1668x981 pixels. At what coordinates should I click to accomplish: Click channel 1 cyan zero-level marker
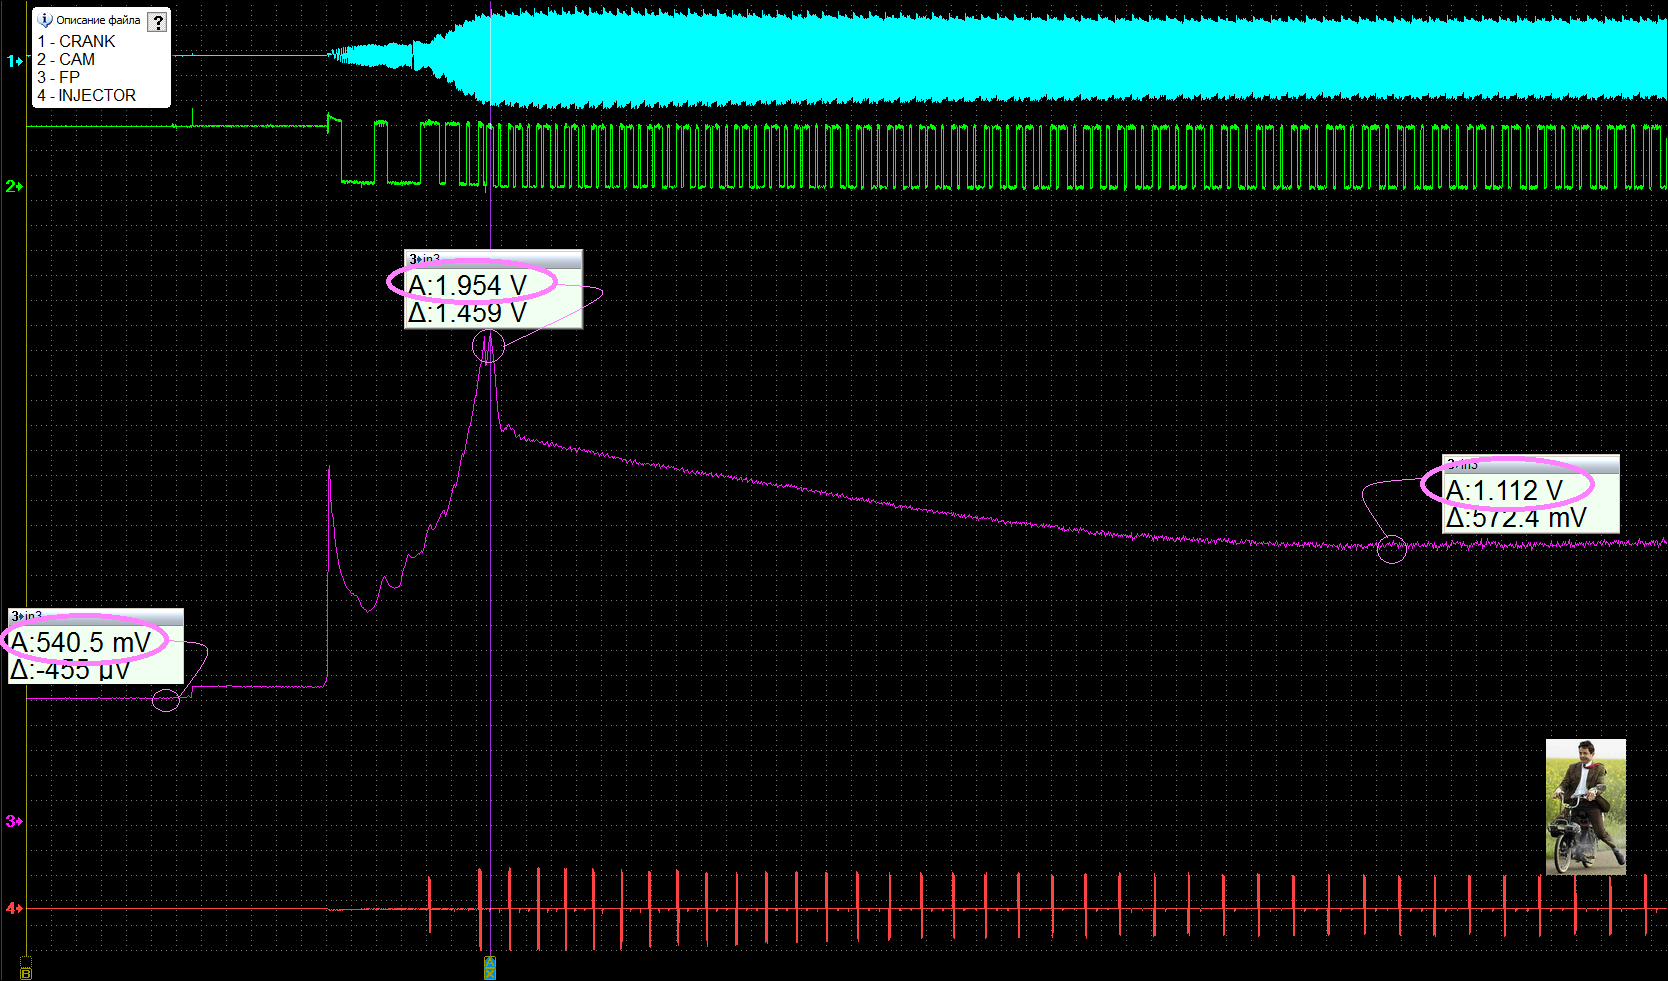click(x=14, y=61)
